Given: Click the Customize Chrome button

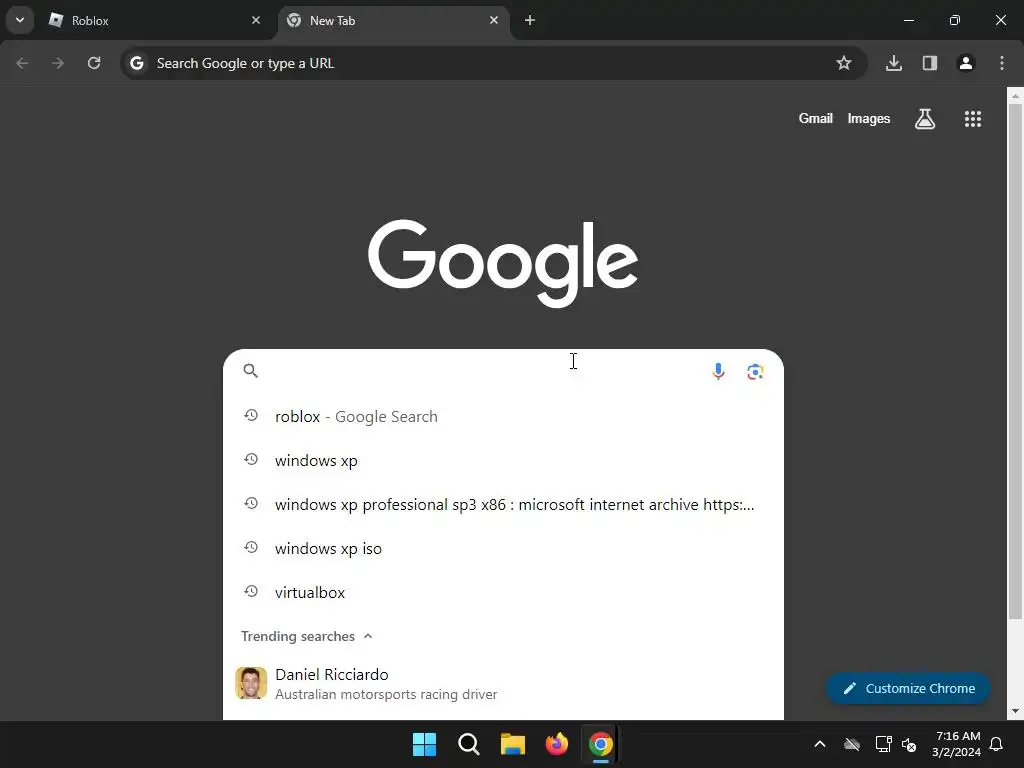Looking at the screenshot, I should coord(908,688).
